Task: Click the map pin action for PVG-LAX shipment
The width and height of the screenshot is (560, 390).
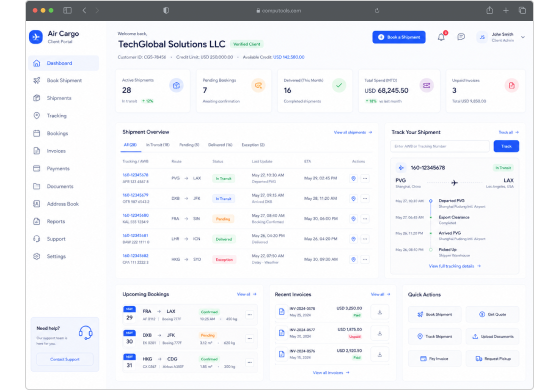Action: [353, 178]
